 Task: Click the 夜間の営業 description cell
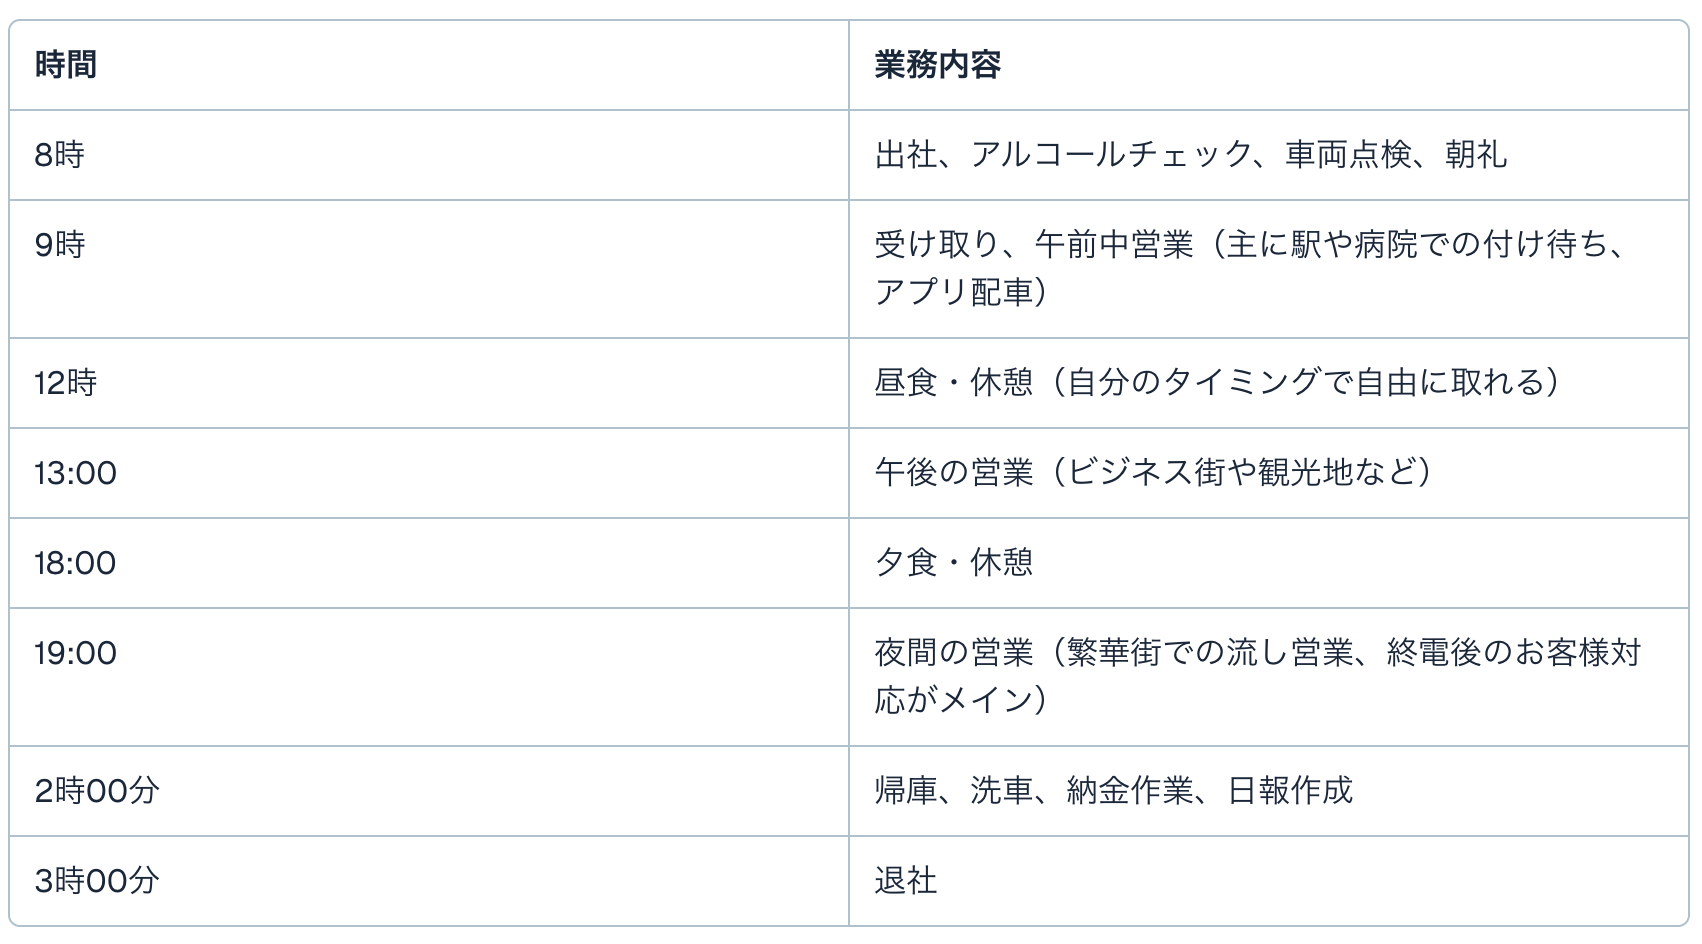[x=952, y=653]
